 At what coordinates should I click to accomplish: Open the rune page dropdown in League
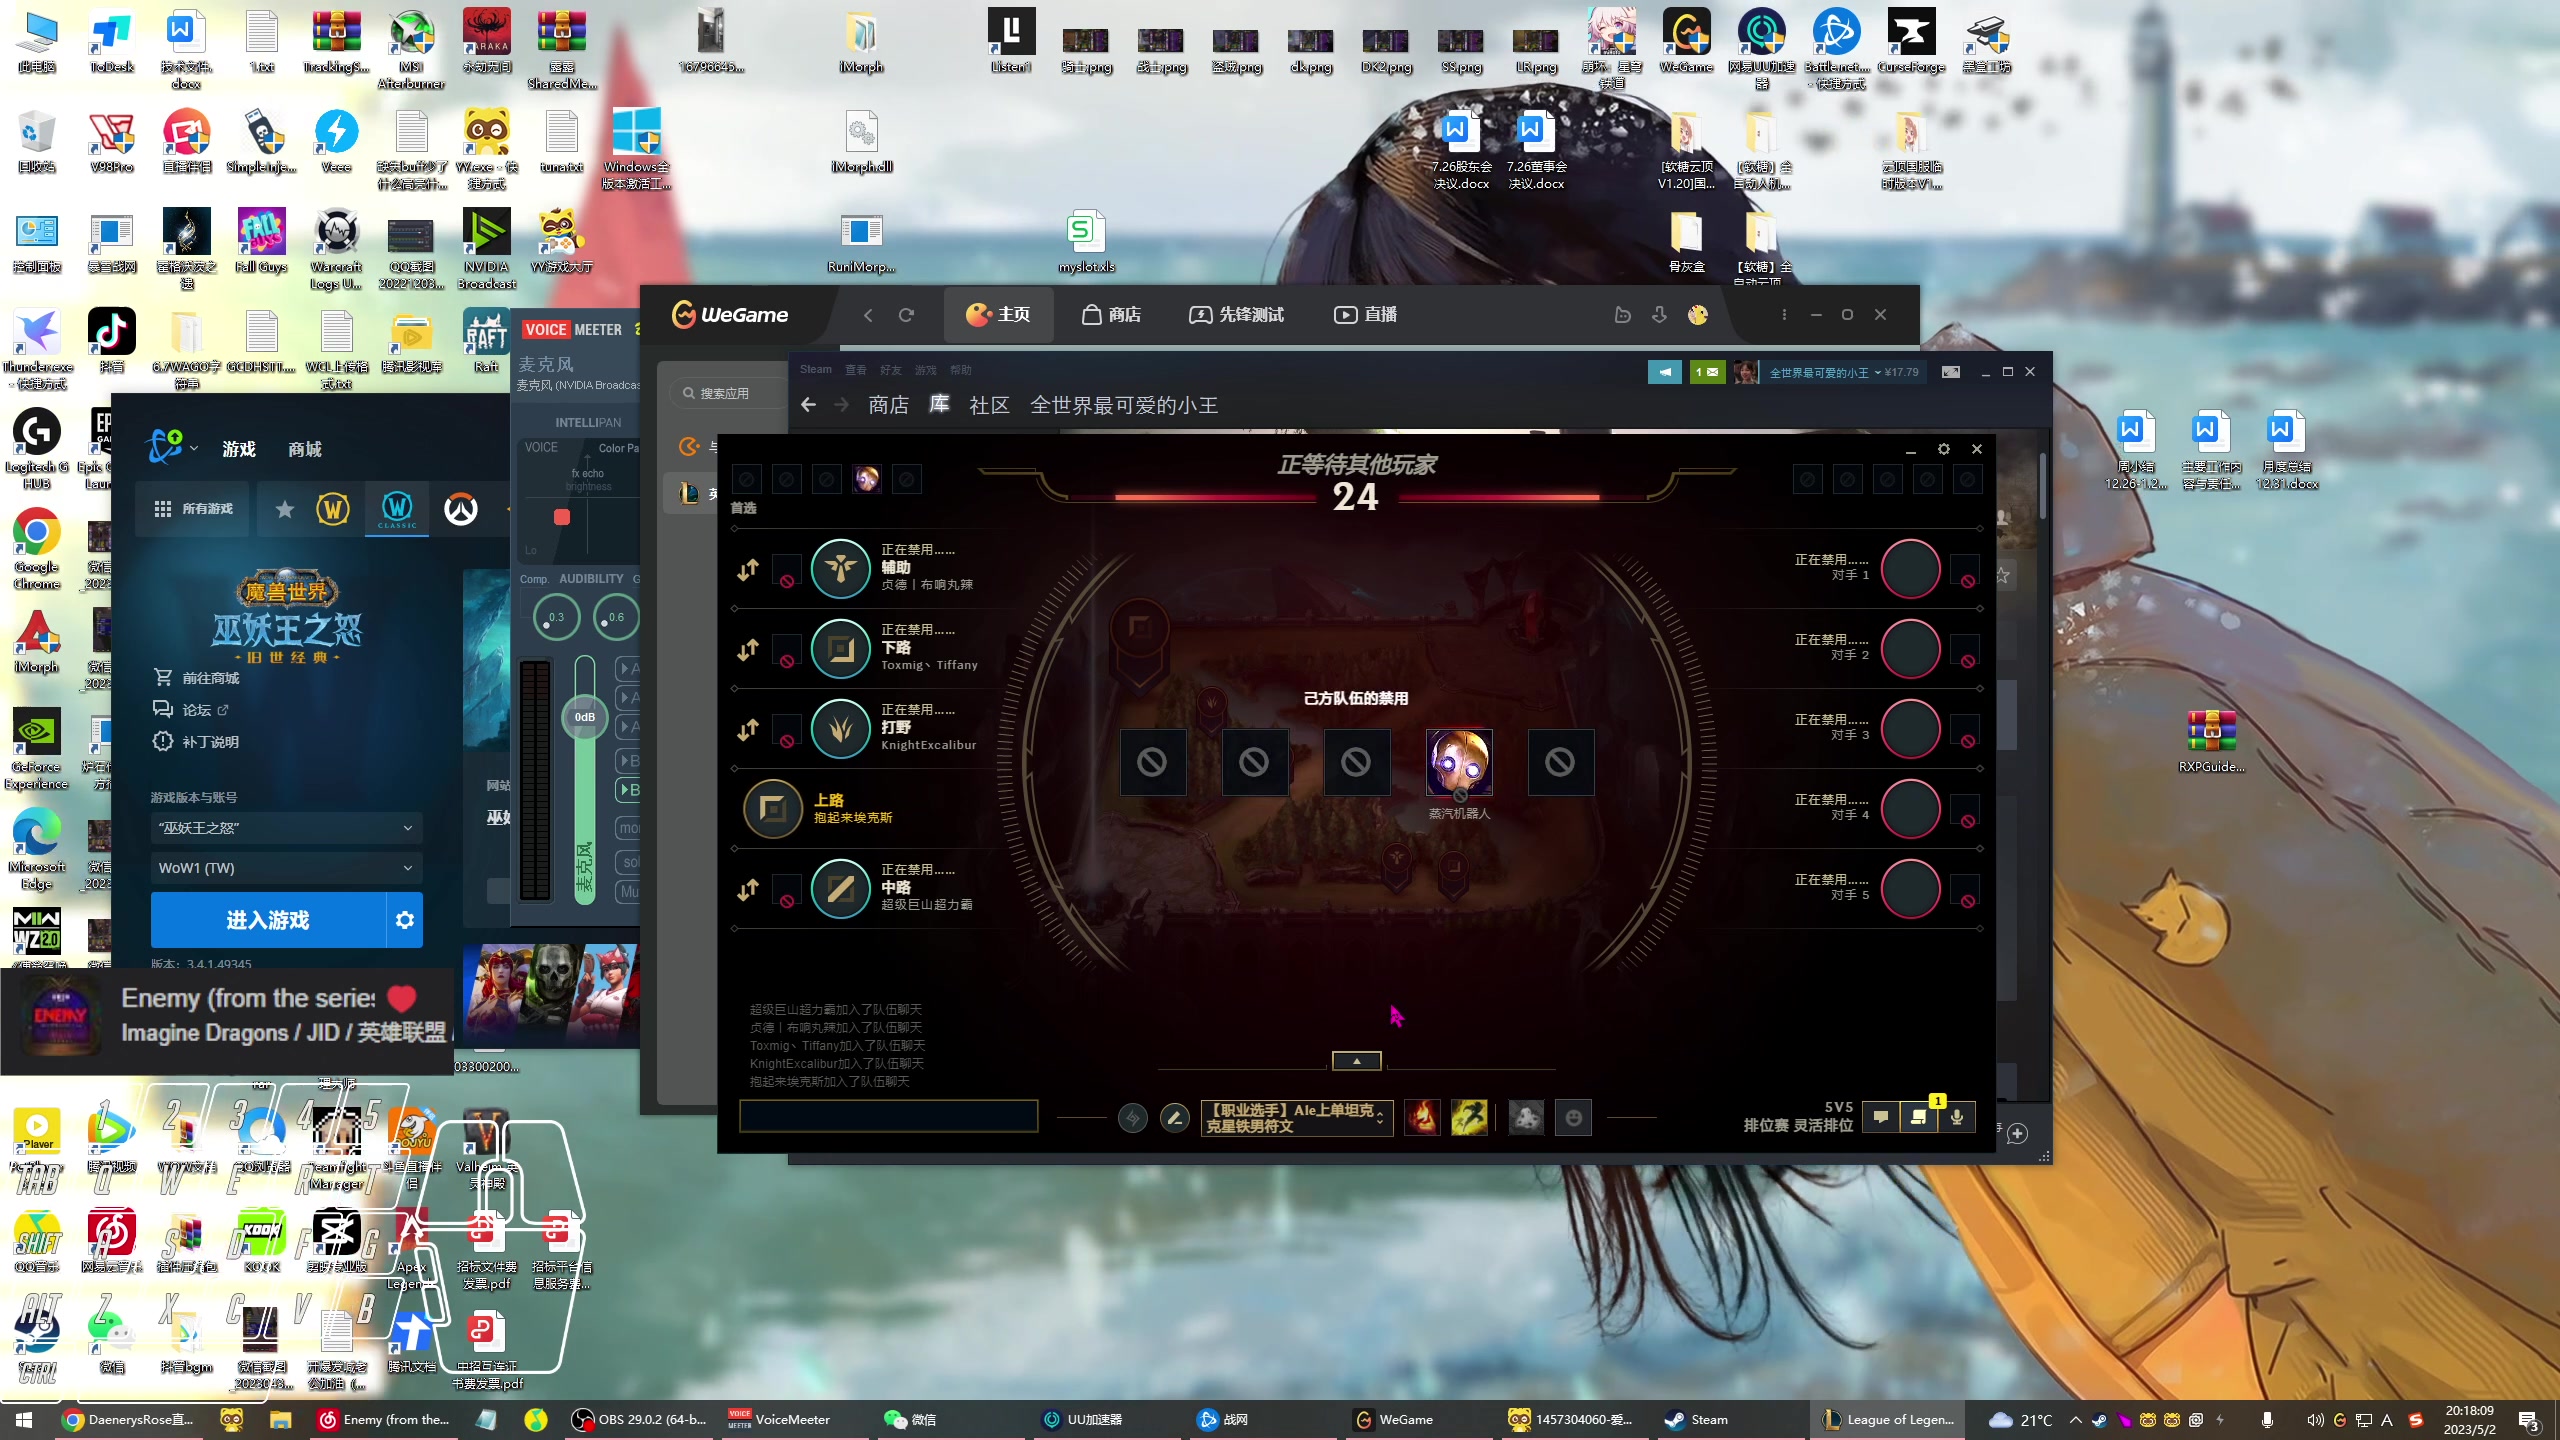(1296, 1117)
